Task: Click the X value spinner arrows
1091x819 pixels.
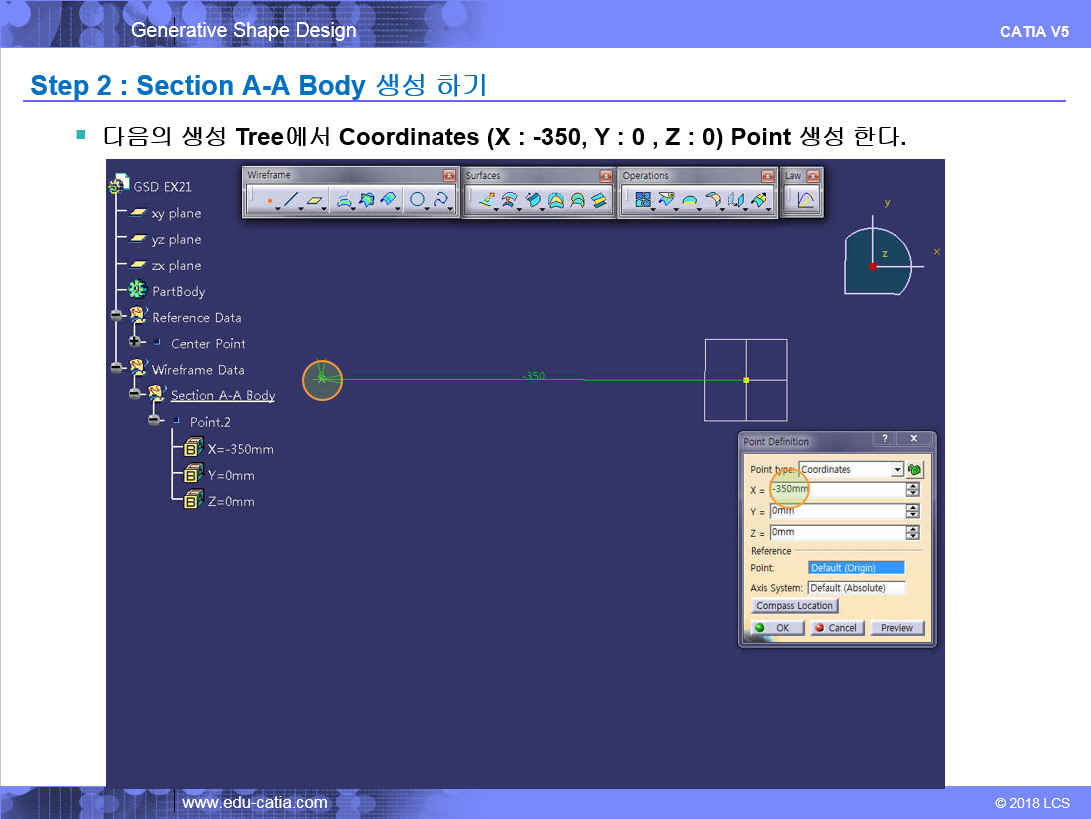Action: [x=912, y=489]
